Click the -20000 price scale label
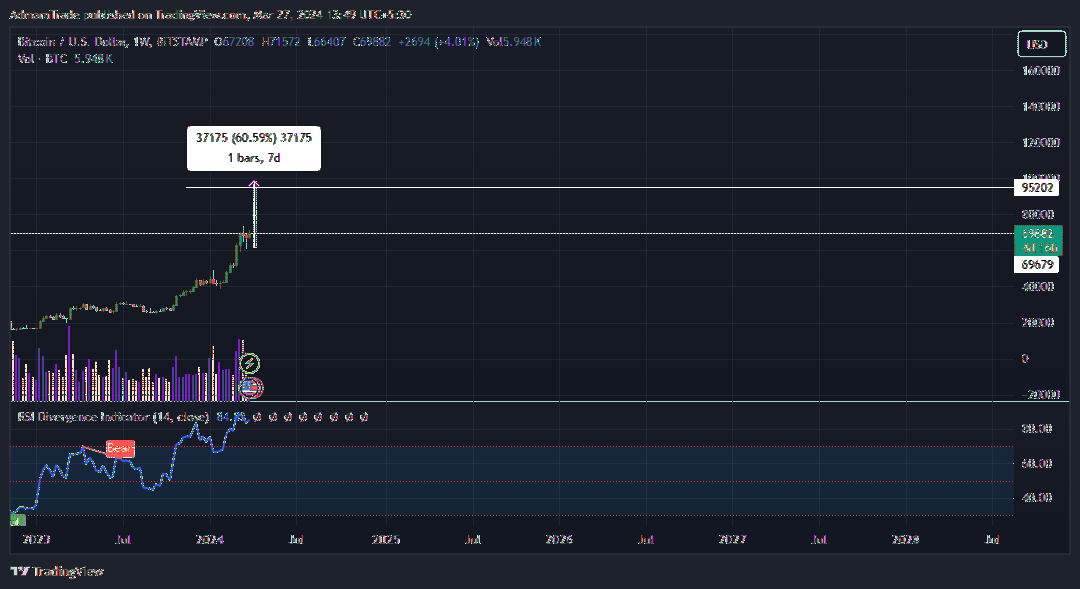This screenshot has height=589, width=1080. tap(1041, 395)
